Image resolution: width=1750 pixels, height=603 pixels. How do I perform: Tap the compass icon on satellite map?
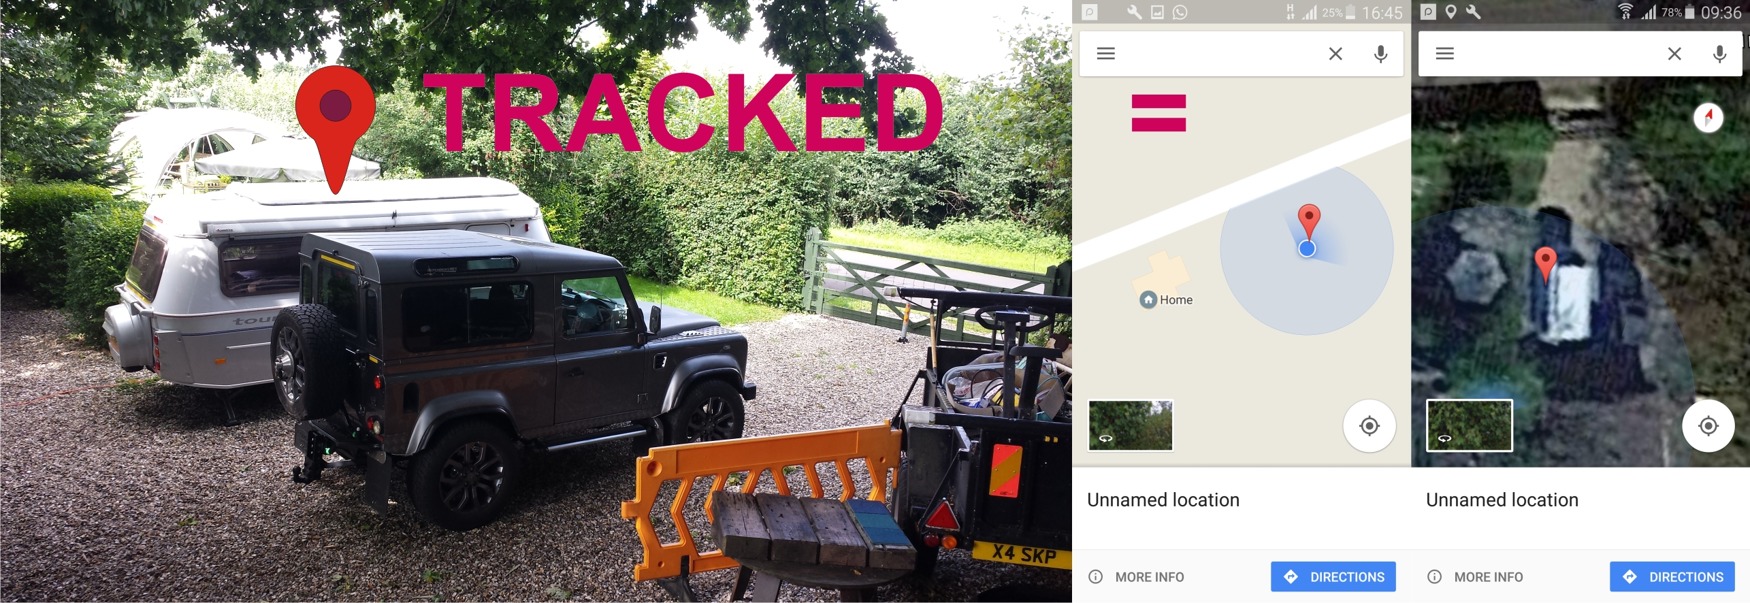click(1708, 118)
